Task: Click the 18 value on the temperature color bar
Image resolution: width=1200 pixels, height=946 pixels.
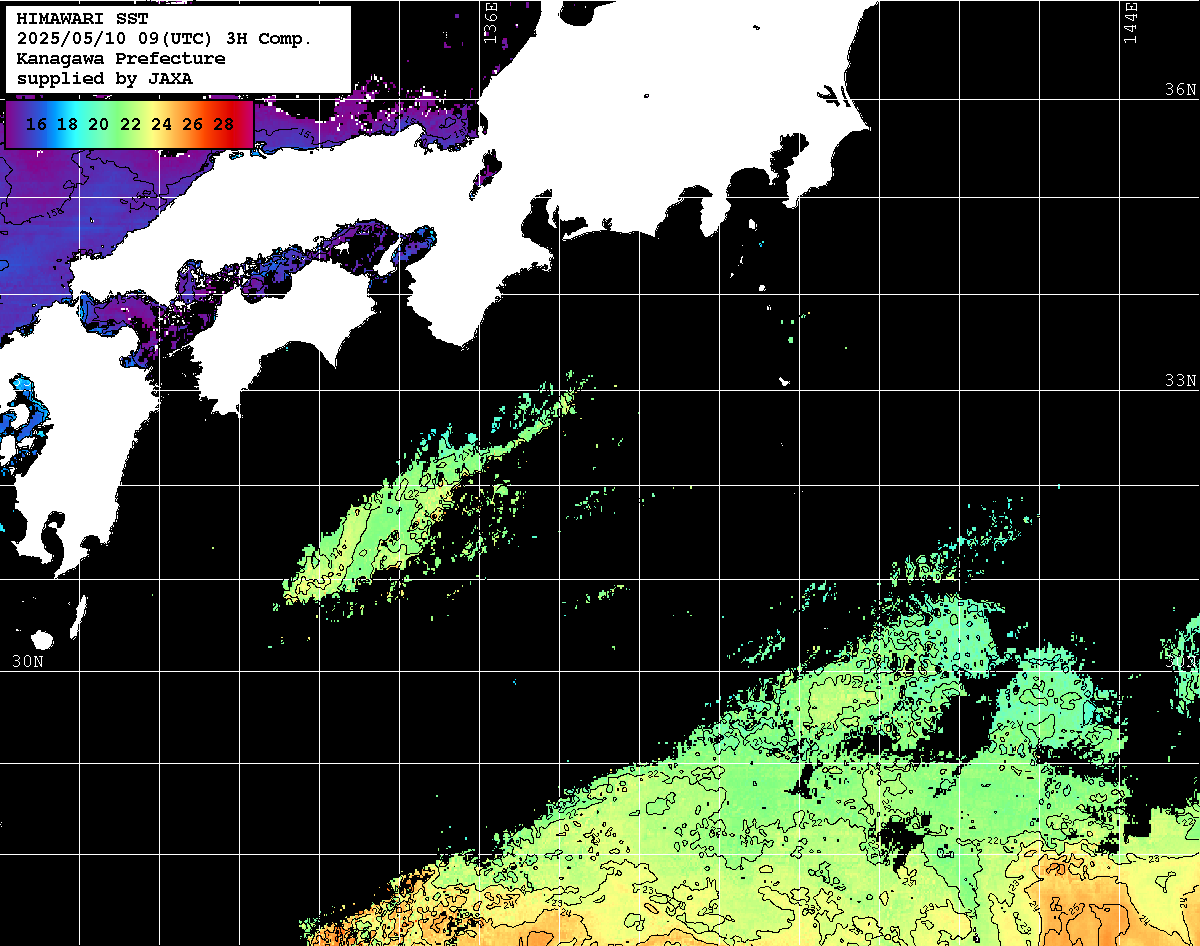Action: [67, 125]
